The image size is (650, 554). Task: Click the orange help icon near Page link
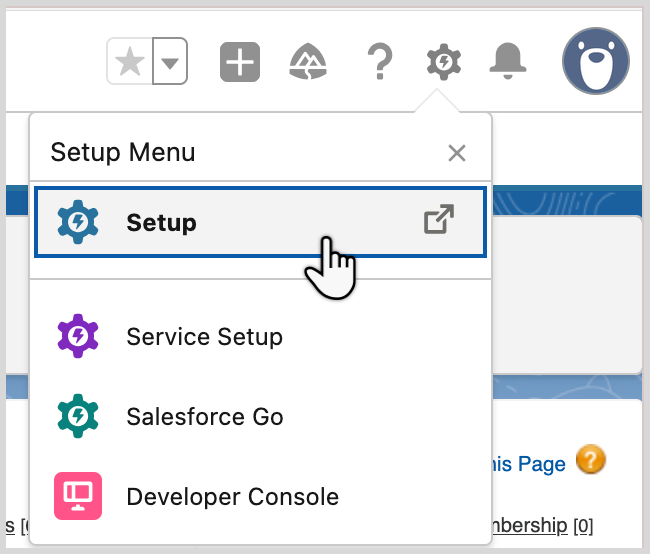(x=591, y=459)
